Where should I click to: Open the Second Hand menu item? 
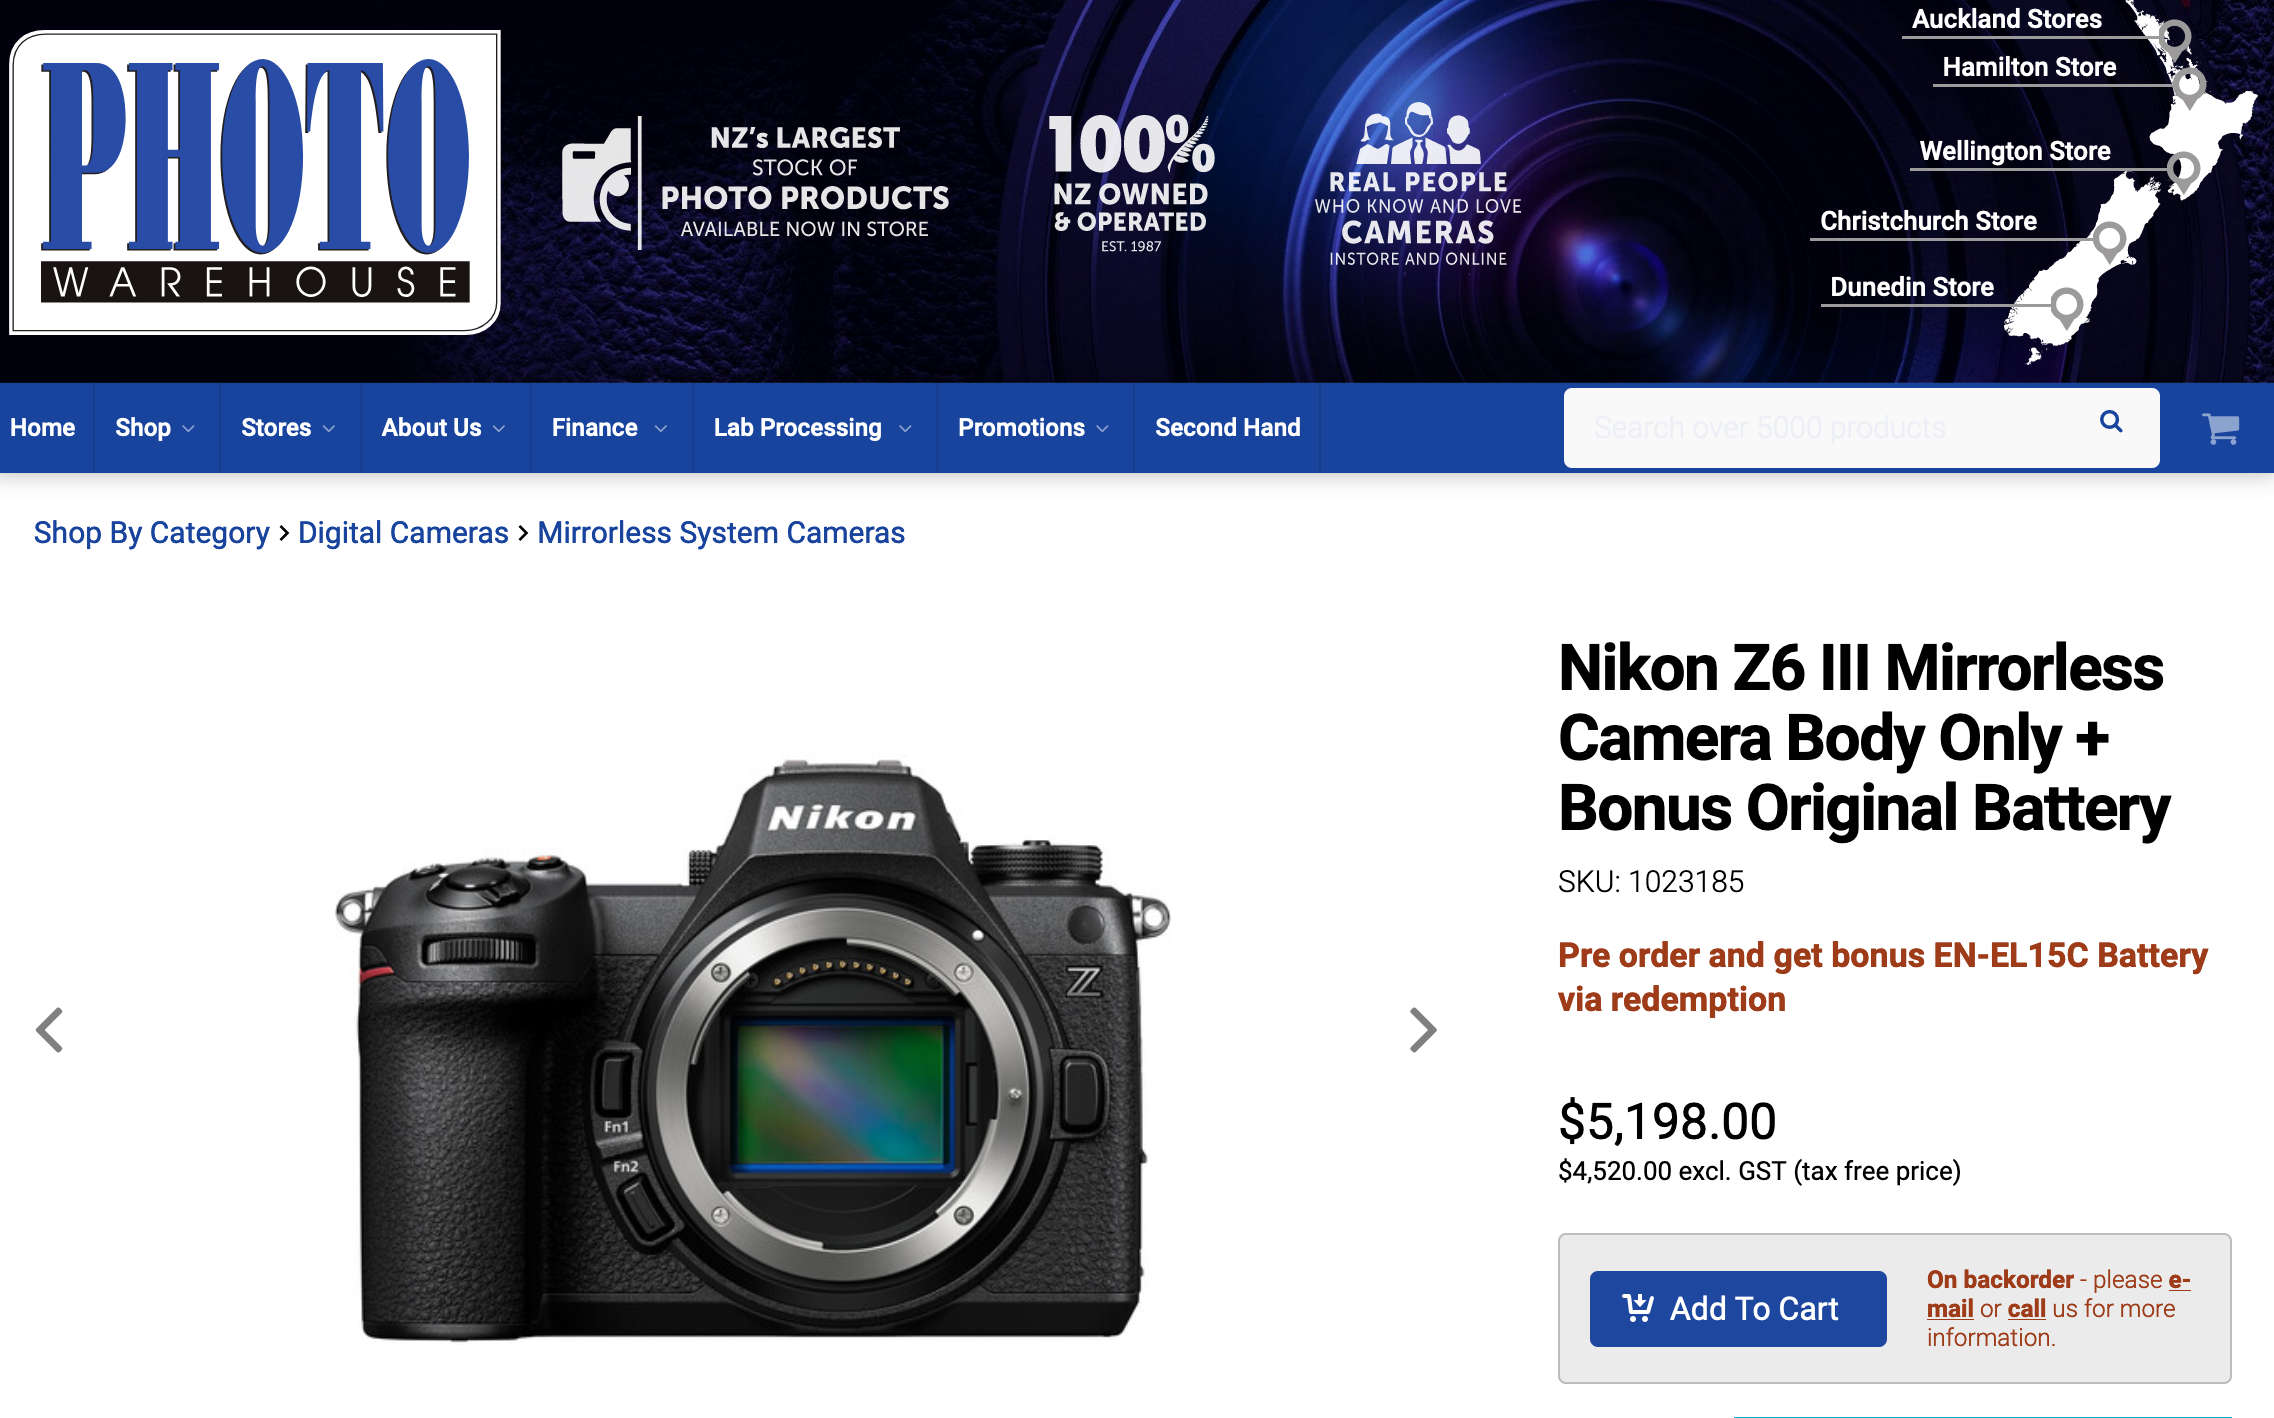pyautogui.click(x=1227, y=428)
